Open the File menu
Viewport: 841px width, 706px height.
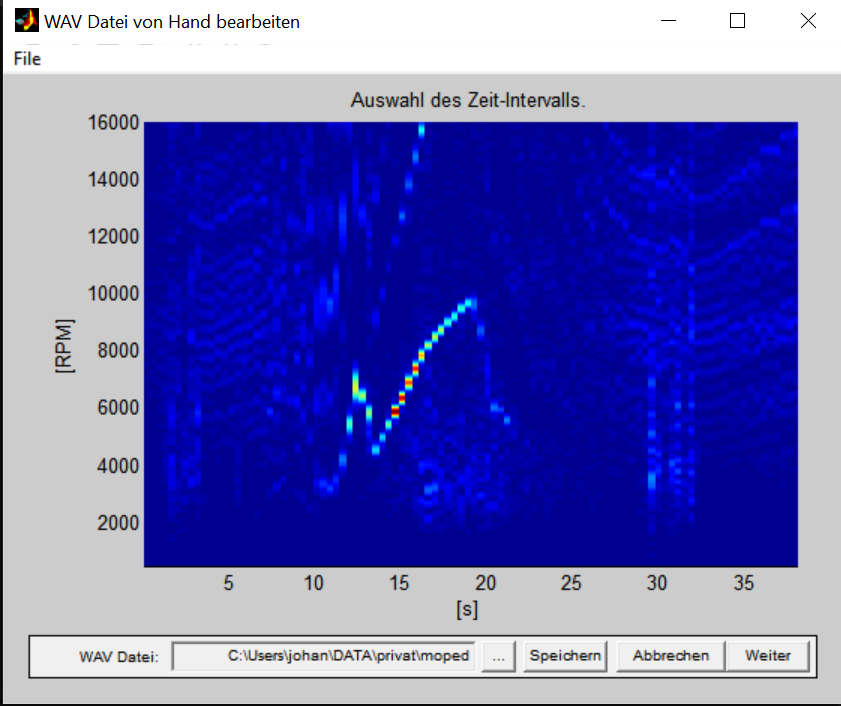point(27,58)
